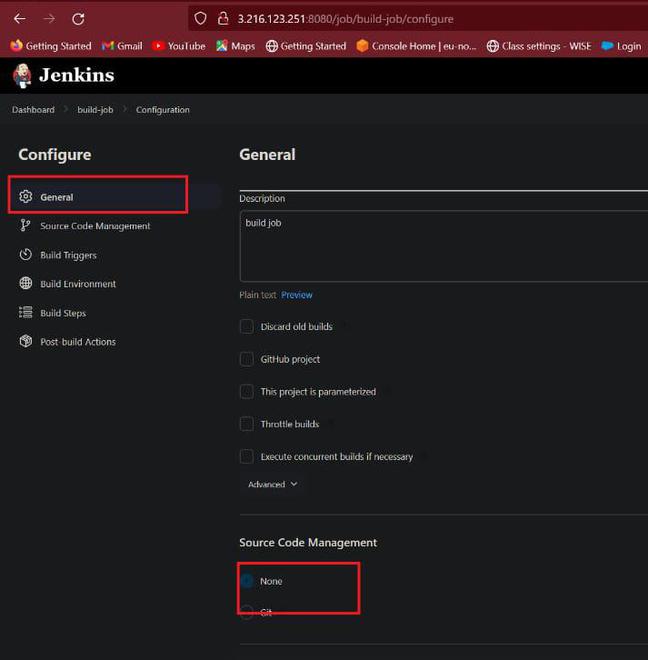The width and height of the screenshot is (648, 660).
Task: Click into the Description text area
Action: coord(444,246)
